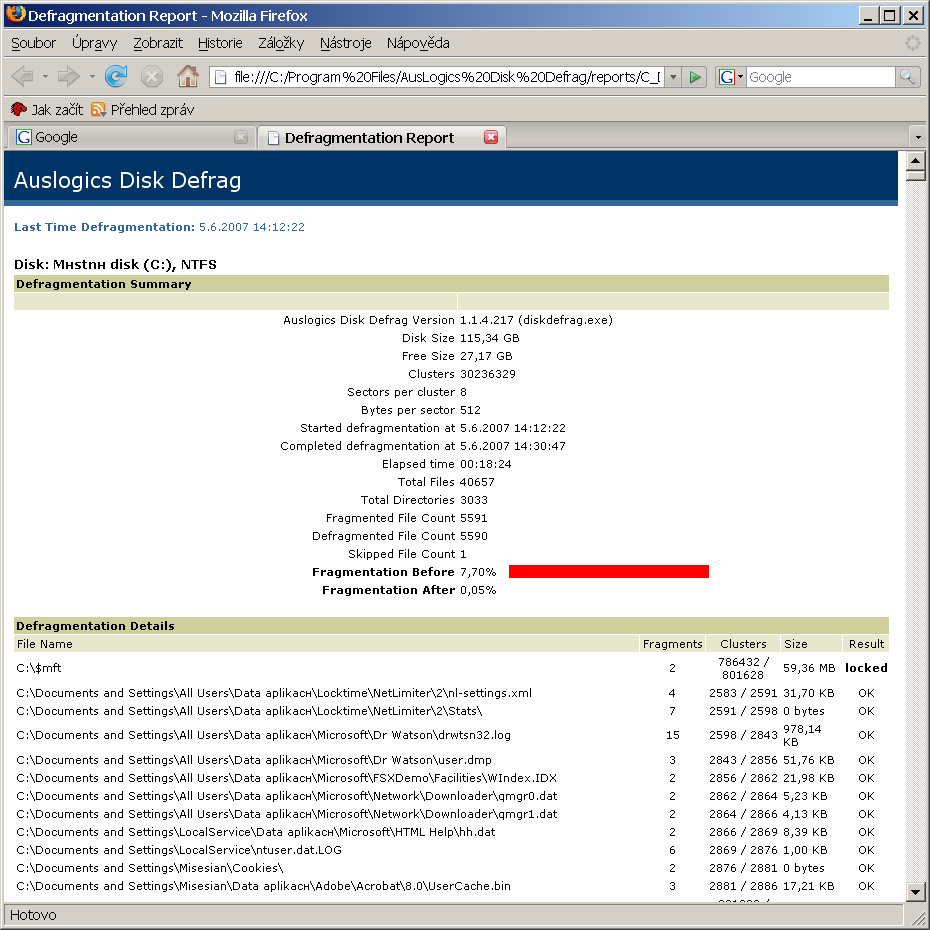Open the forward history dropdown arrow
Image resolution: width=930 pixels, height=930 pixels.
point(92,77)
